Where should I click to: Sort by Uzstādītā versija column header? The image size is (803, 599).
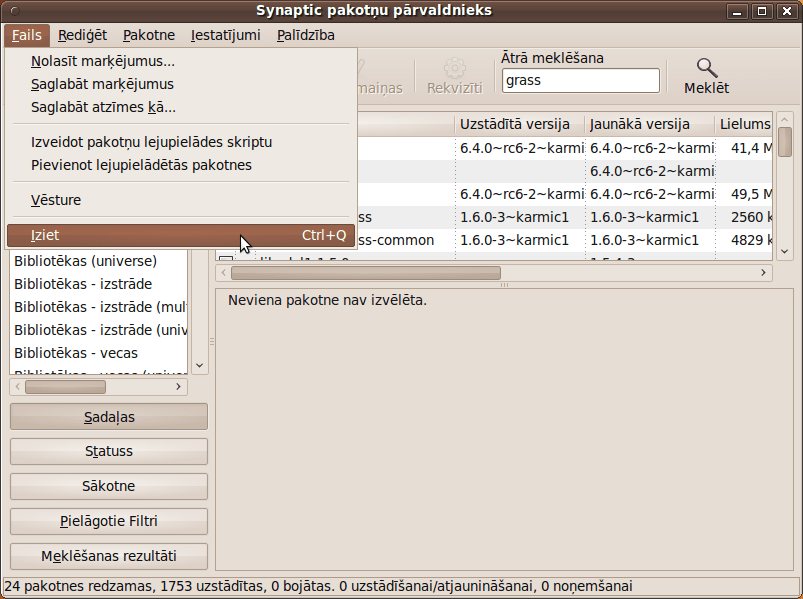519,124
